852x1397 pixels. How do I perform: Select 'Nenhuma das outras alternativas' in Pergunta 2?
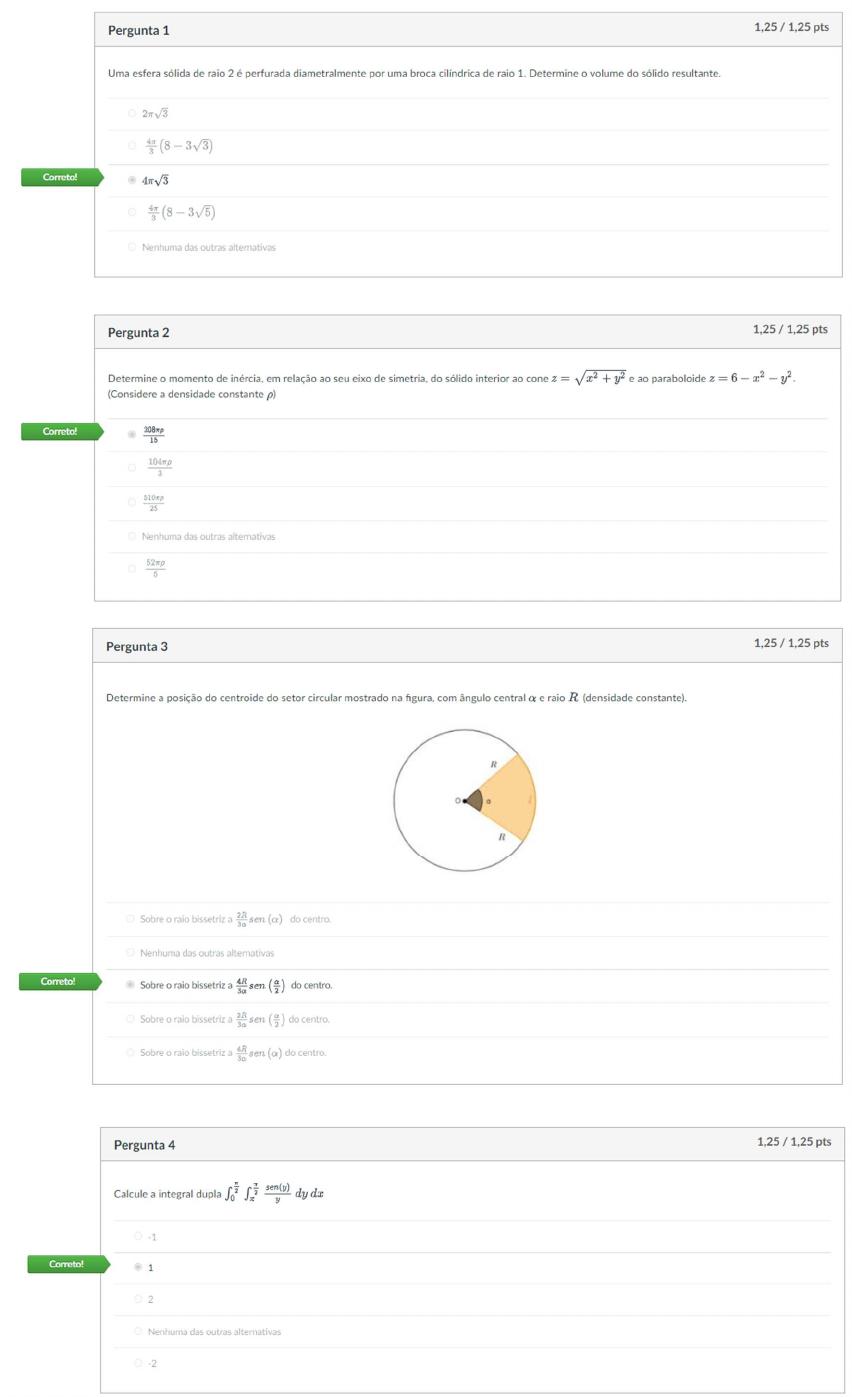(132, 537)
